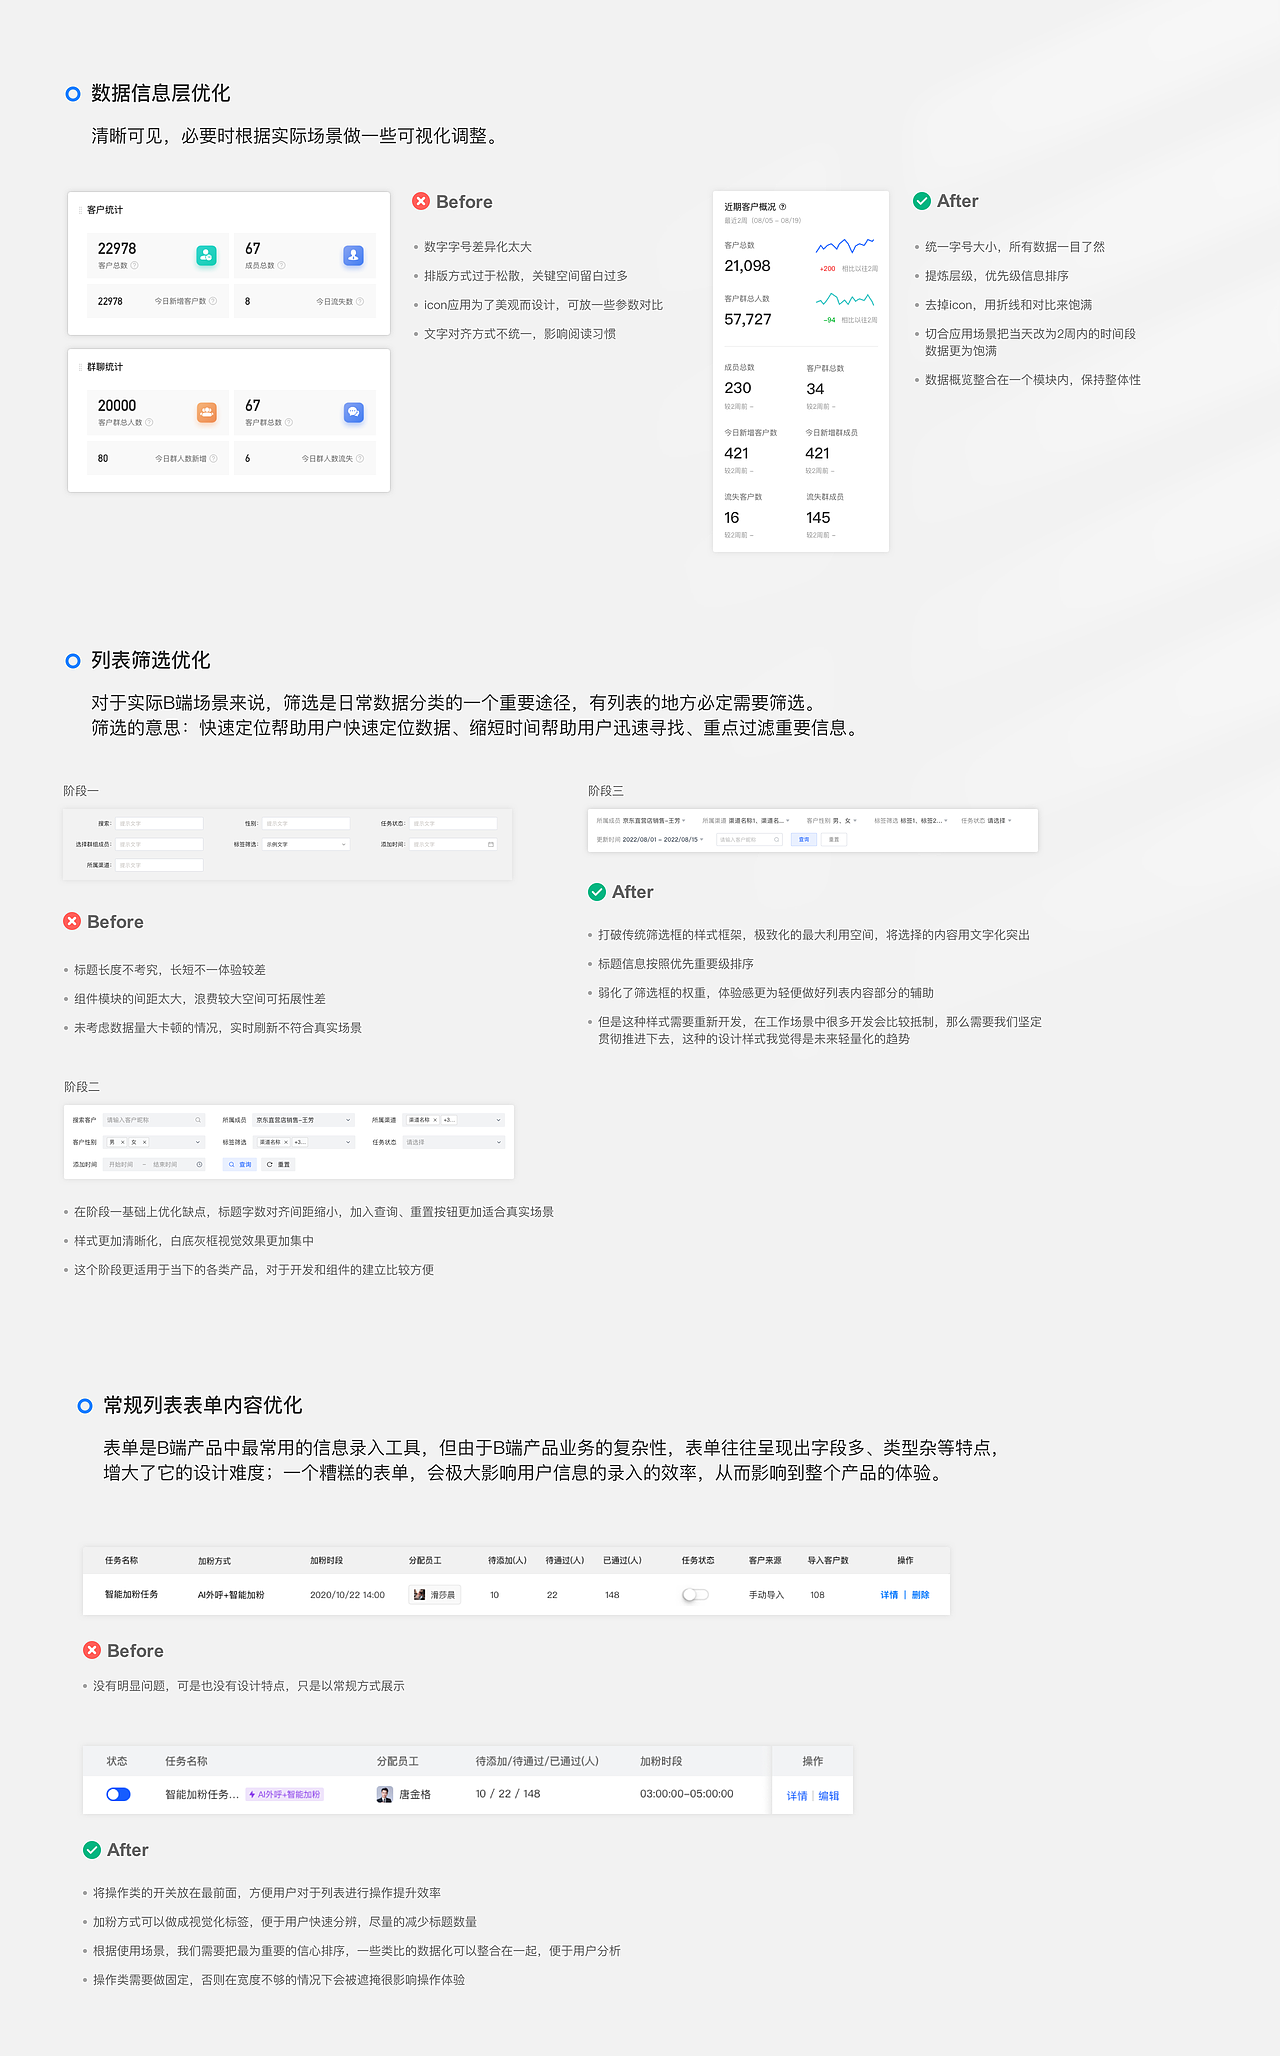Viewport: 1280px width, 2056px height.
Task: Click the blue chat 客户群总数 icon
Action: [x=353, y=412]
